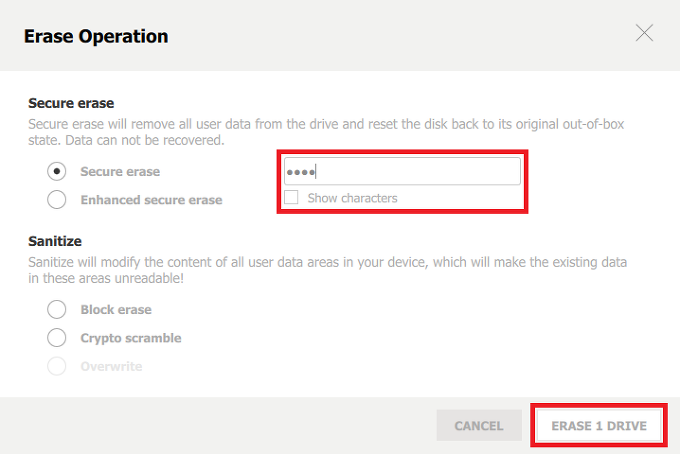Tick the Show characters checkbox

click(291, 197)
